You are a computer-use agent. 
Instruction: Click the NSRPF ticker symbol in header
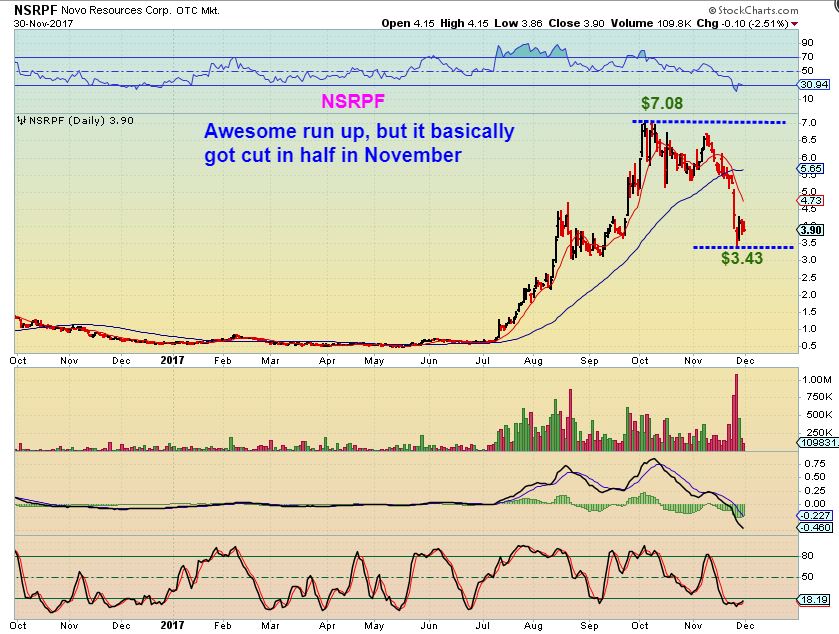tap(35, 10)
